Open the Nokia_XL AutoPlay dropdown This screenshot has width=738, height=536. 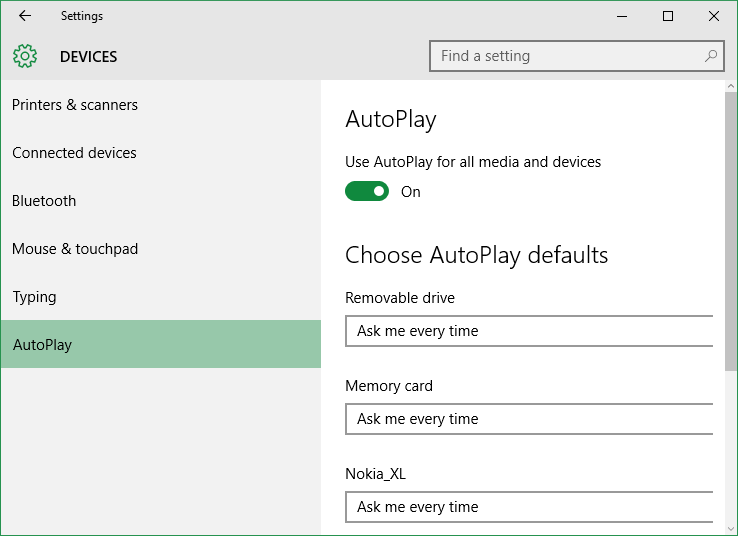click(x=529, y=507)
